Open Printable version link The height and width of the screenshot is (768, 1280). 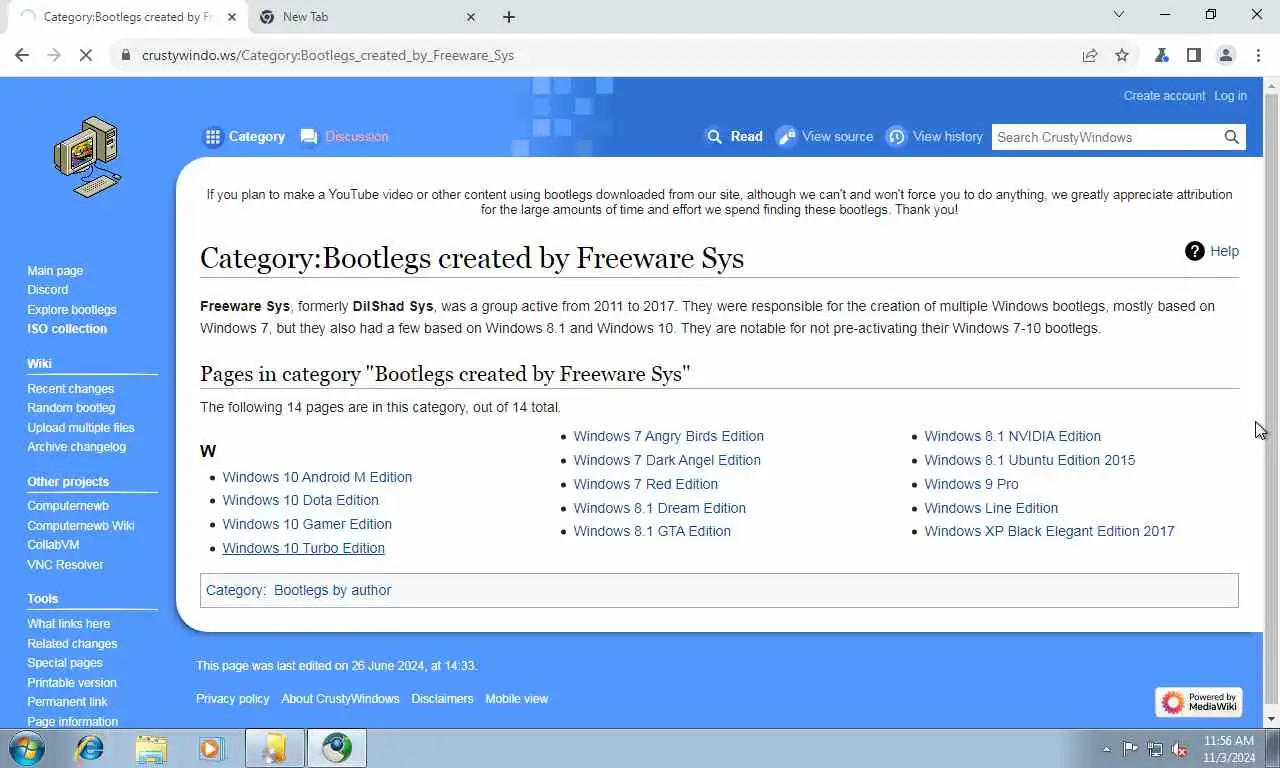point(72,683)
